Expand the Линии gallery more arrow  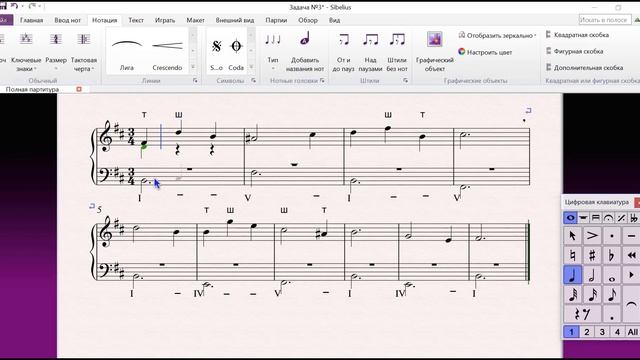[193, 67]
